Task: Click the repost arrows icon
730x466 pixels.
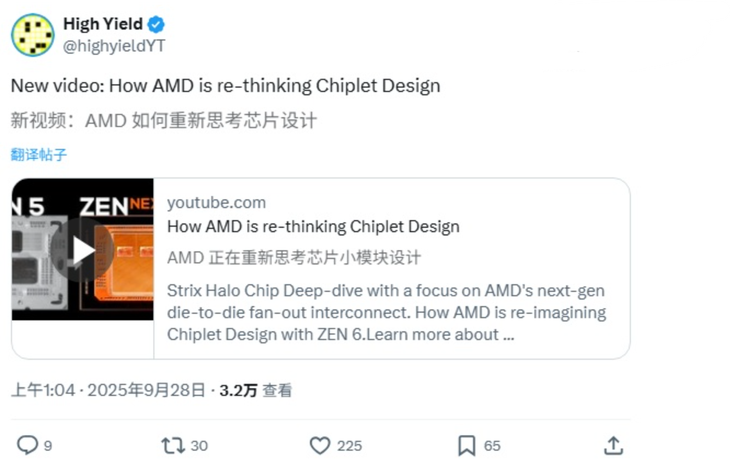Action: click(x=173, y=445)
